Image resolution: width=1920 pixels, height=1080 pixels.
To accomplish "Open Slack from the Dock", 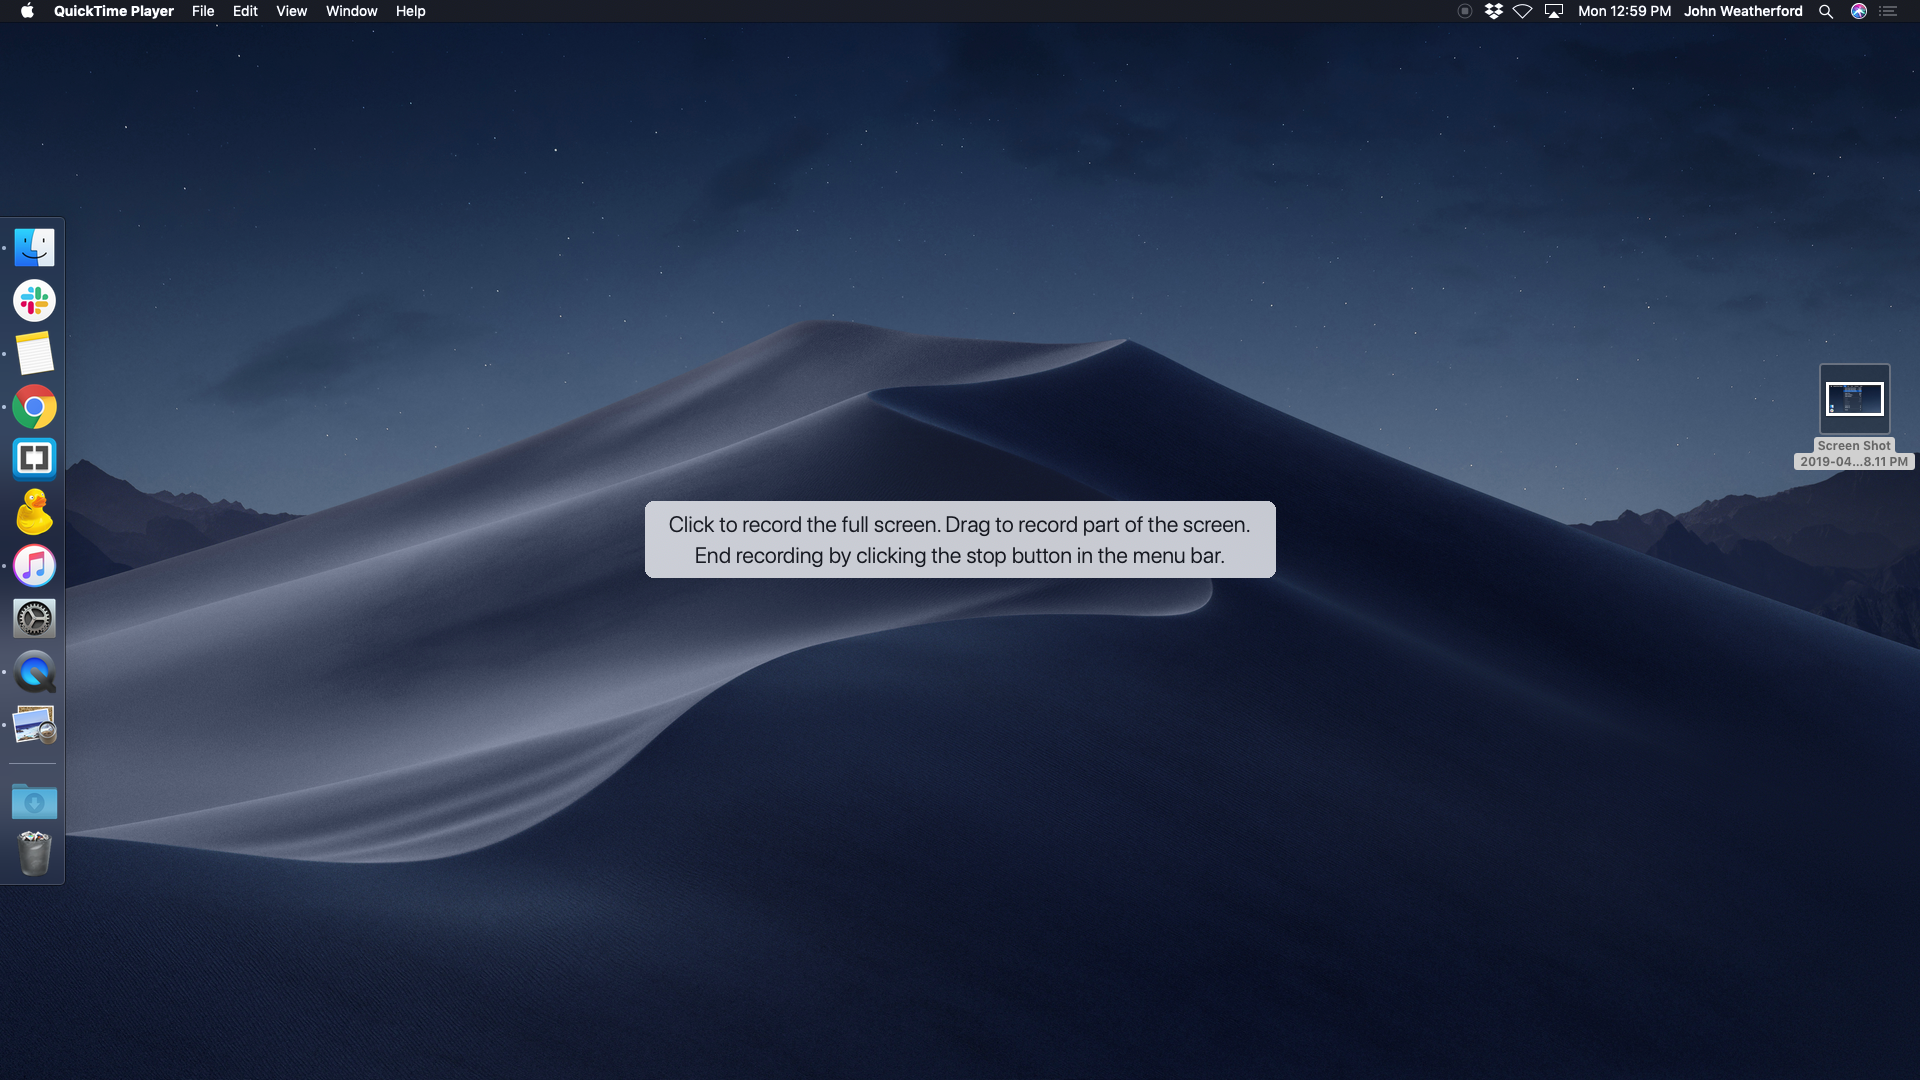I will [x=33, y=300].
